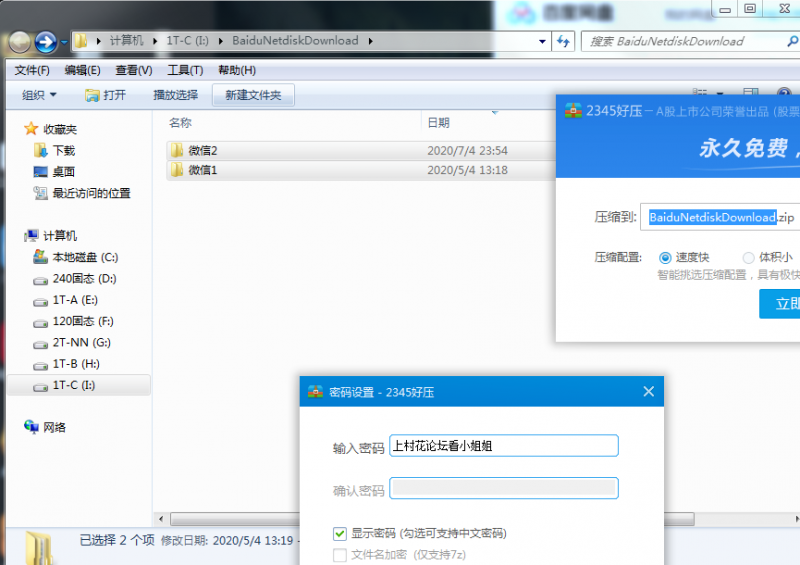Screen dimensions: 800x565
Task: Click the 输入密码 password field
Action: pos(504,446)
